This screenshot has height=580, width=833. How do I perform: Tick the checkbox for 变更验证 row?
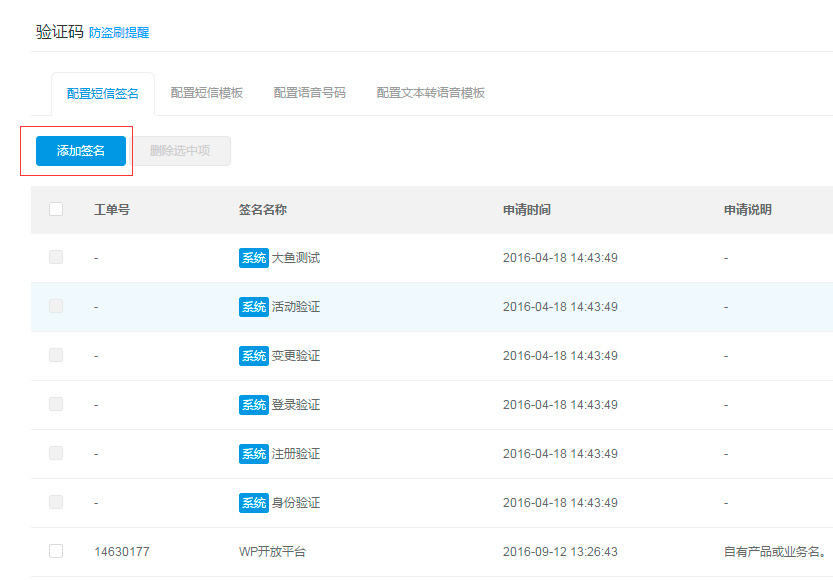pyautogui.click(x=56, y=355)
